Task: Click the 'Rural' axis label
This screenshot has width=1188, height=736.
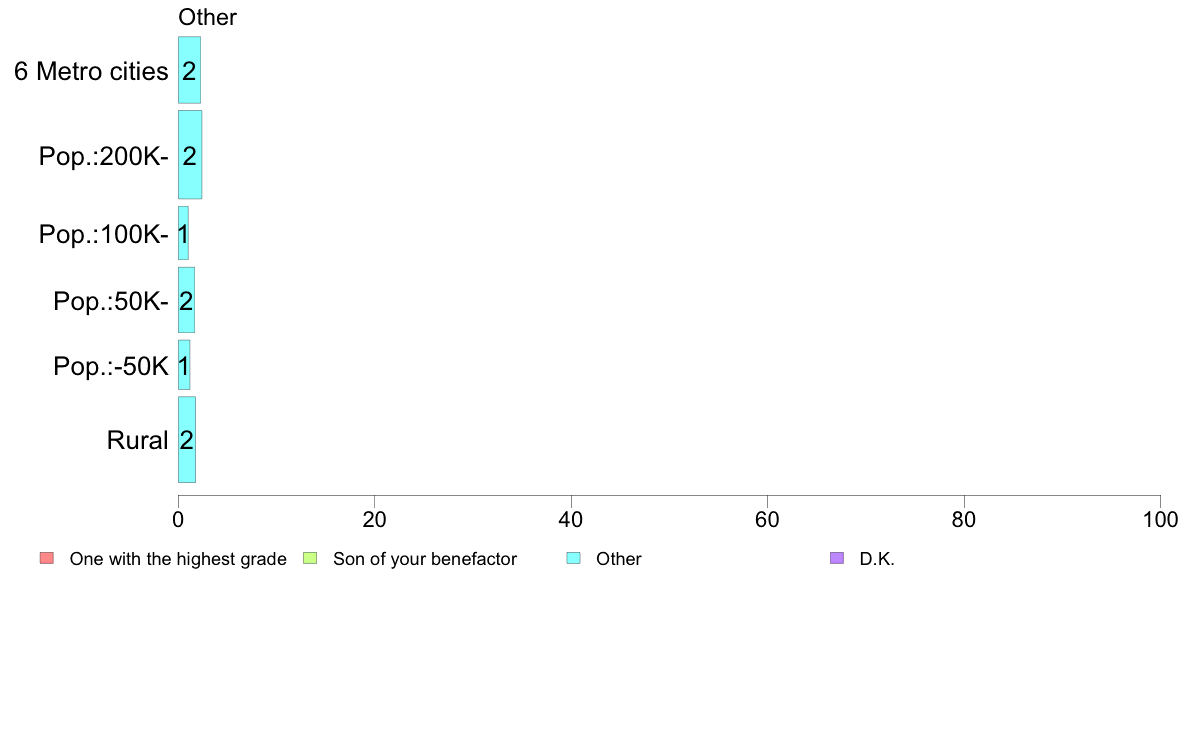Action: click(x=137, y=440)
